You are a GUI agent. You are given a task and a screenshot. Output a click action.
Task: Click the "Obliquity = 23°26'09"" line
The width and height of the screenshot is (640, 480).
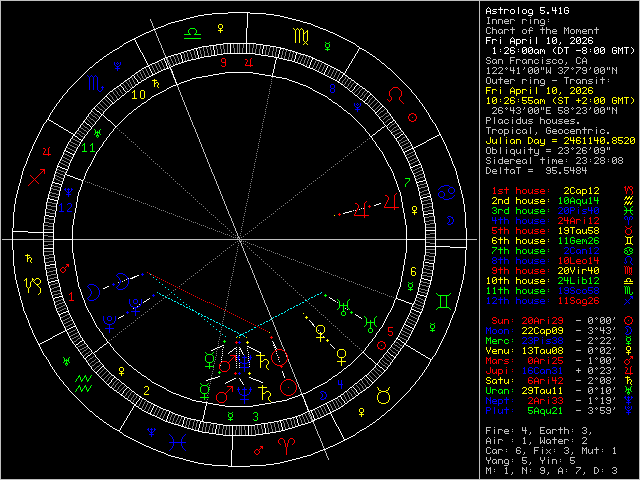pos(548,151)
